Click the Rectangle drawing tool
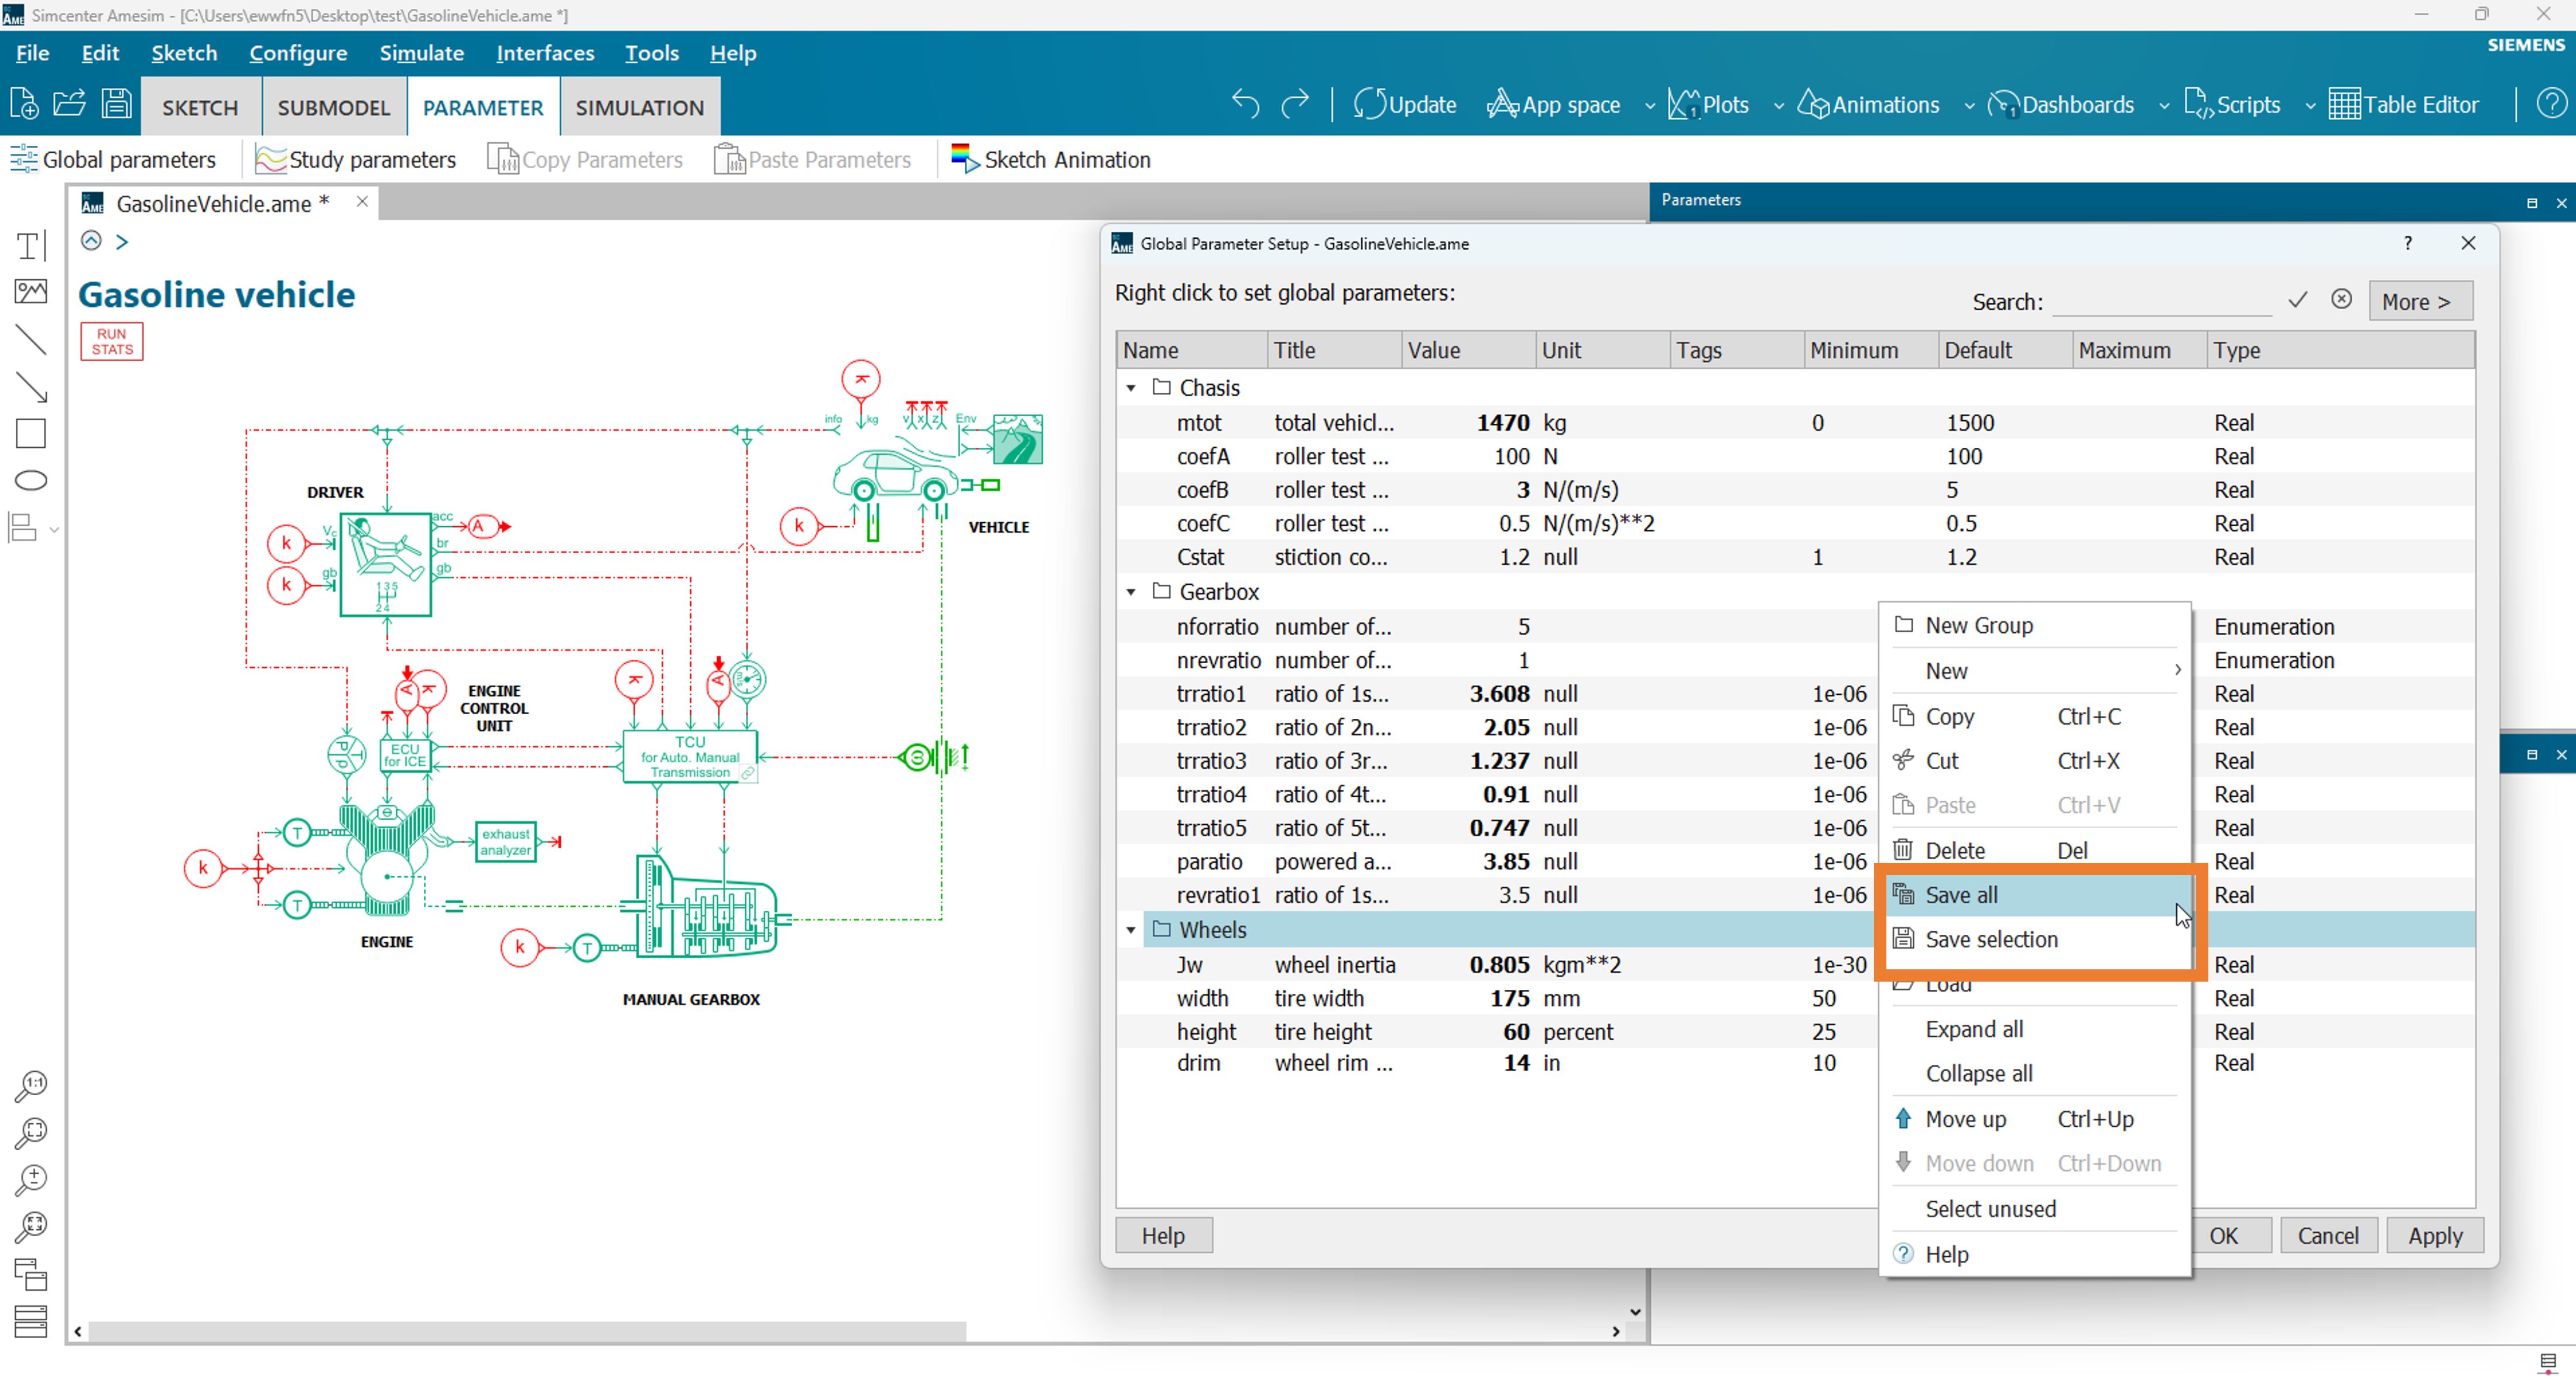 click(30, 433)
